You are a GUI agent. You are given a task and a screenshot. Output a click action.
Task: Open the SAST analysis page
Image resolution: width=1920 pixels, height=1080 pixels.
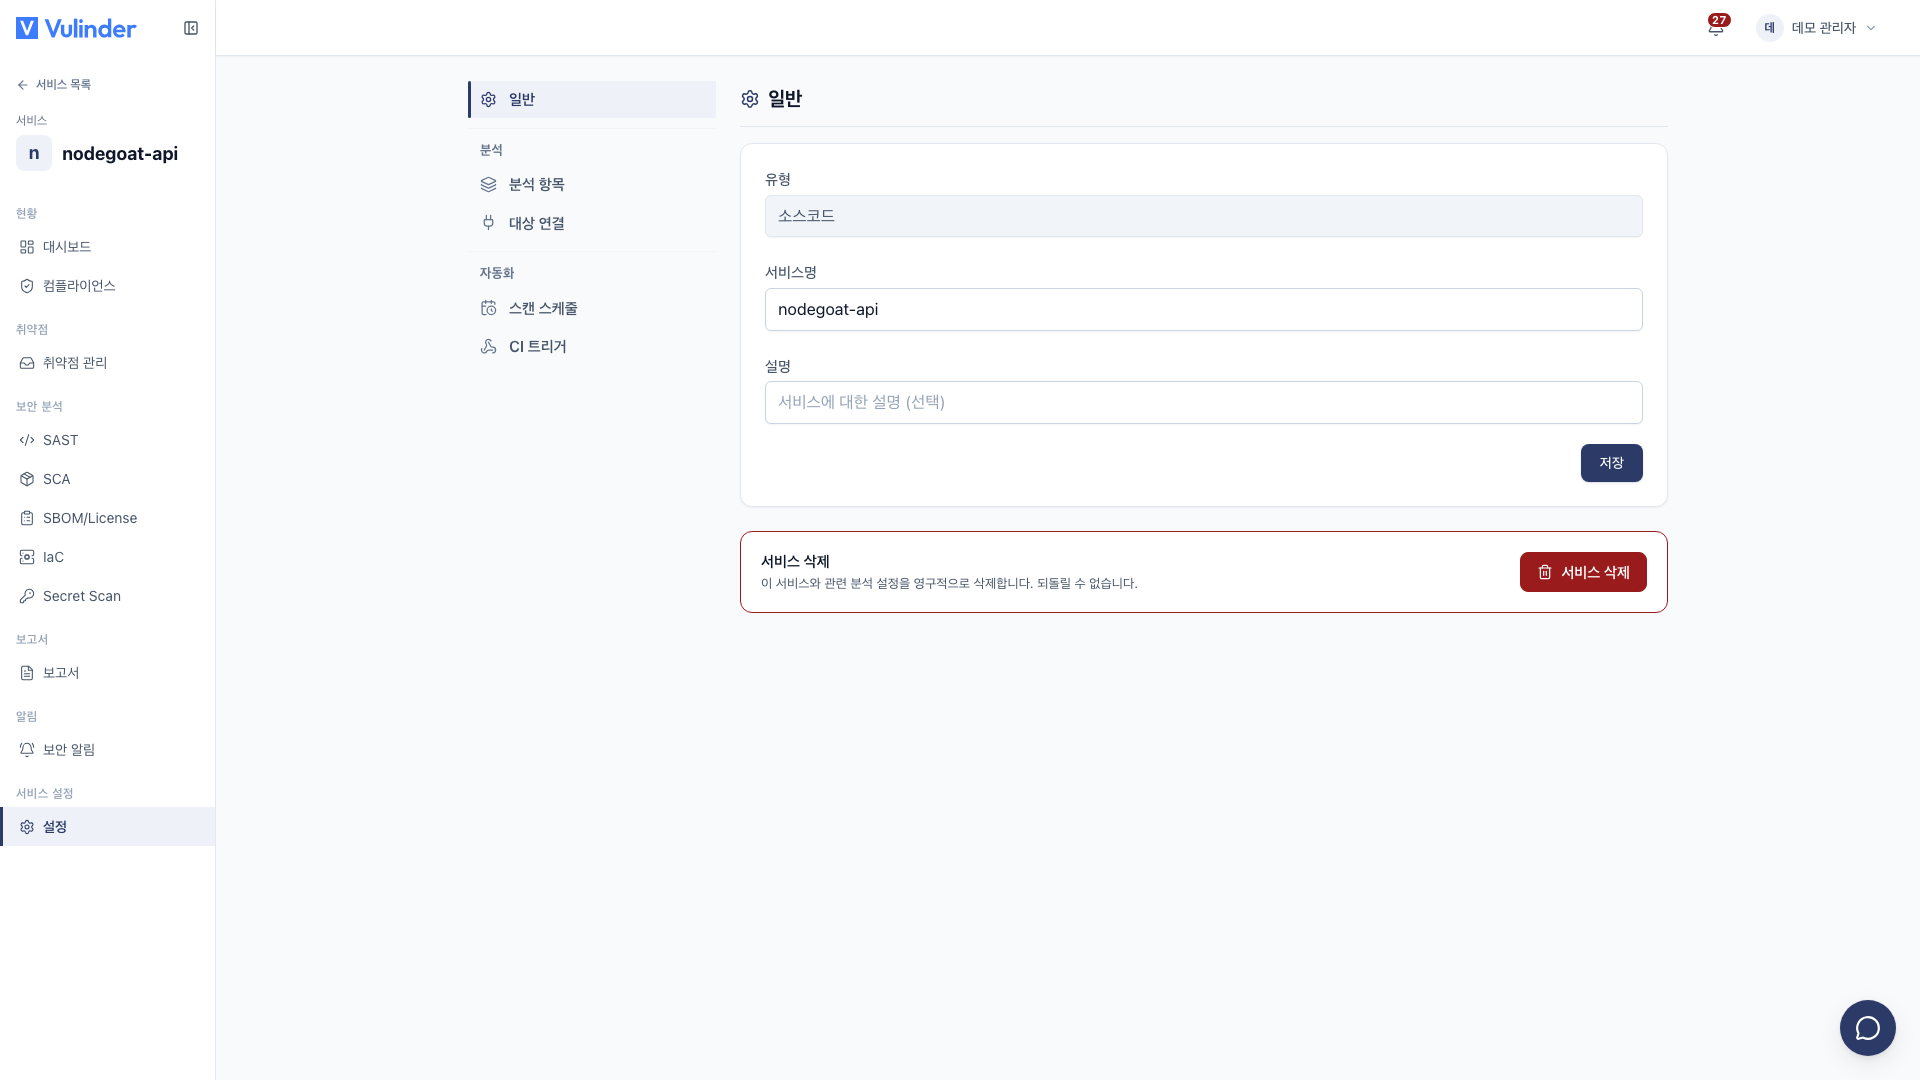point(108,440)
